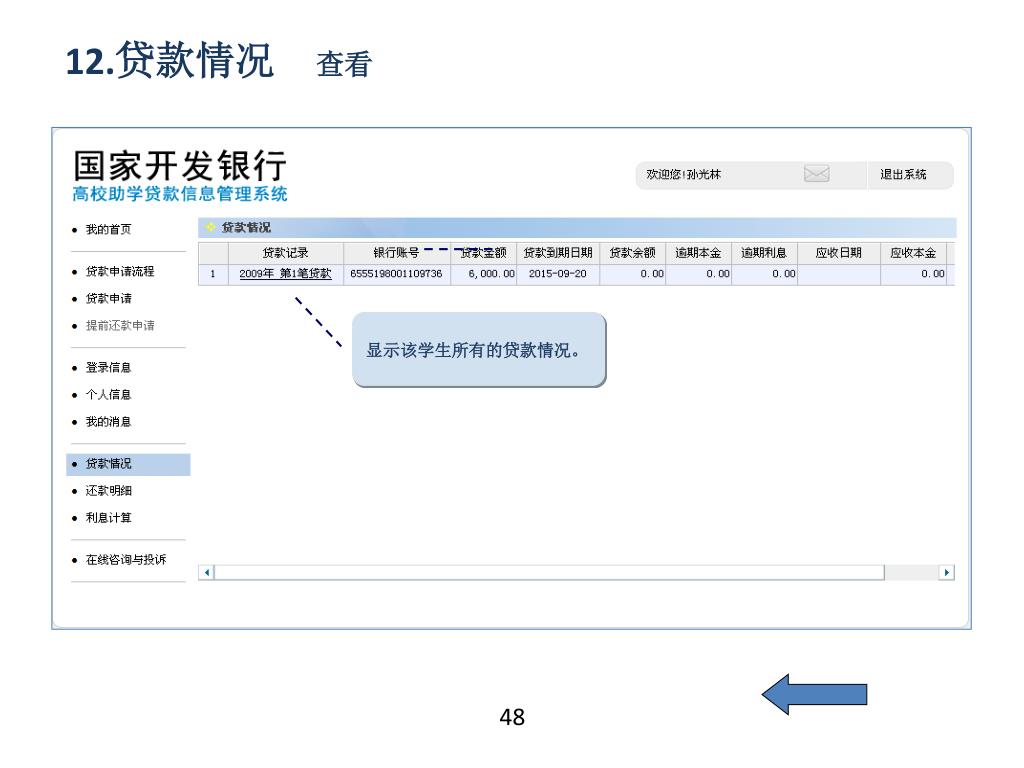
Task: Open 提前还款申请 menu item
Action: coord(120,325)
